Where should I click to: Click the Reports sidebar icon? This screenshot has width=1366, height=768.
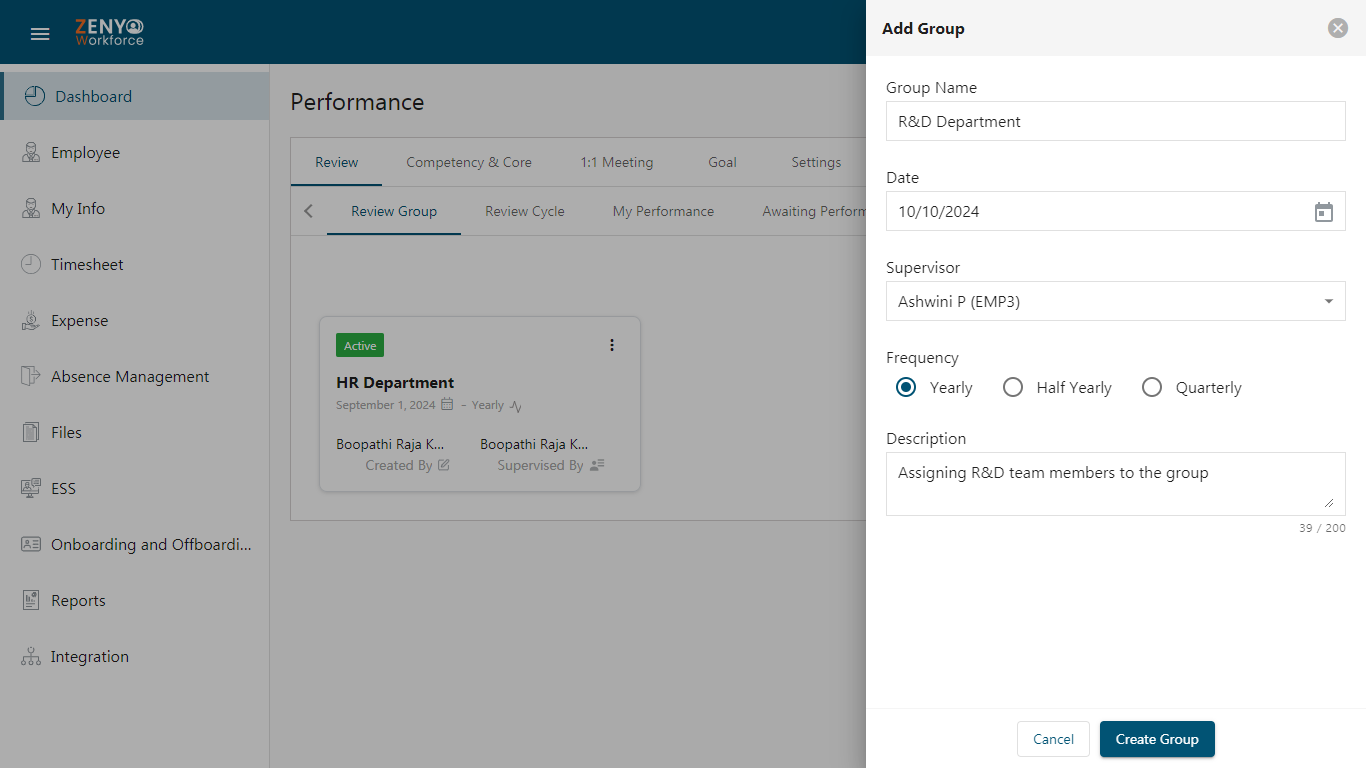coord(31,600)
